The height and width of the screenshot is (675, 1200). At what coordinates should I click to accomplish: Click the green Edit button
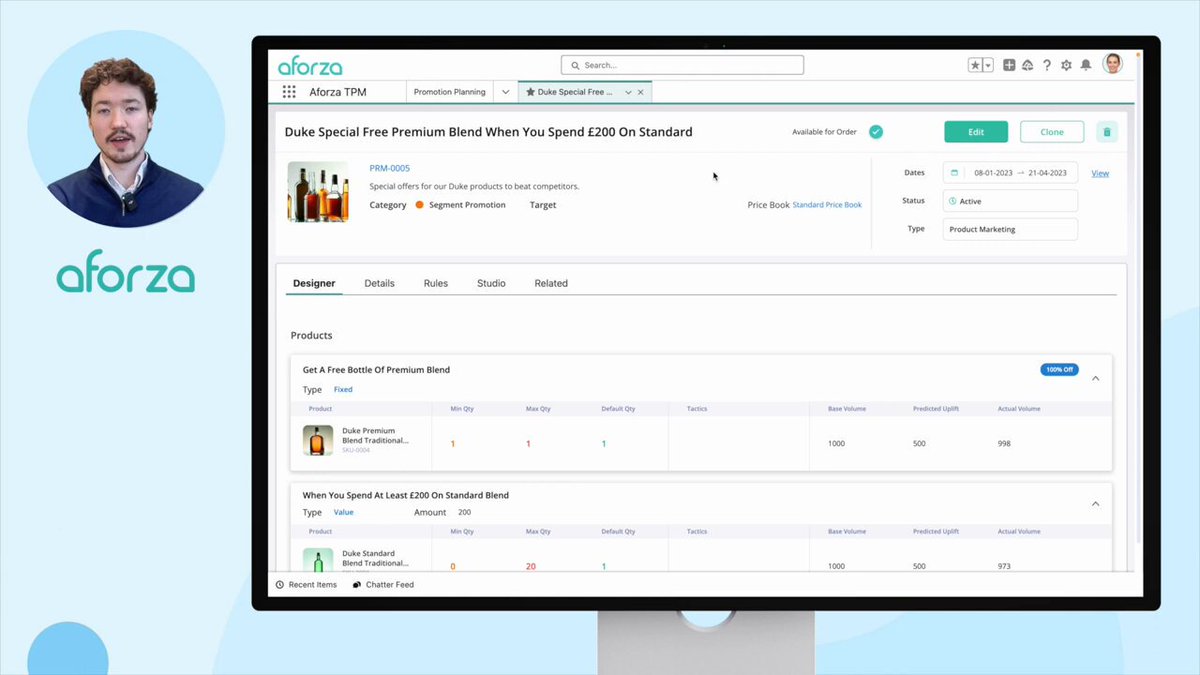click(976, 132)
